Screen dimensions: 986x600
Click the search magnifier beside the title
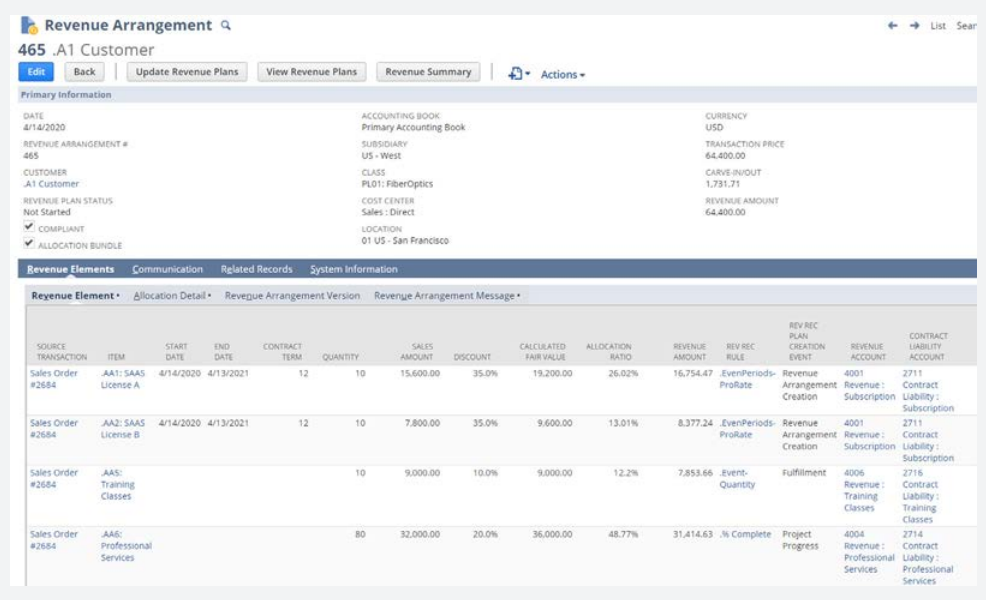226,26
